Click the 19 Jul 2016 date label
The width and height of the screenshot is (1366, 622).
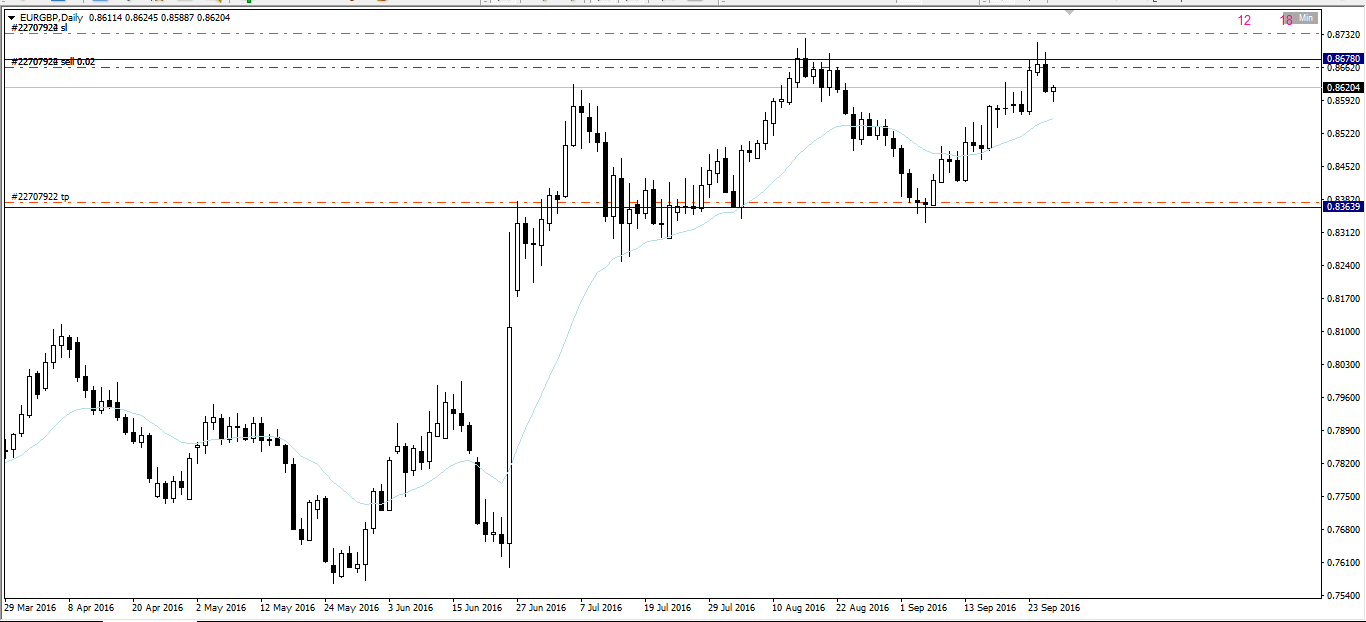[667, 607]
